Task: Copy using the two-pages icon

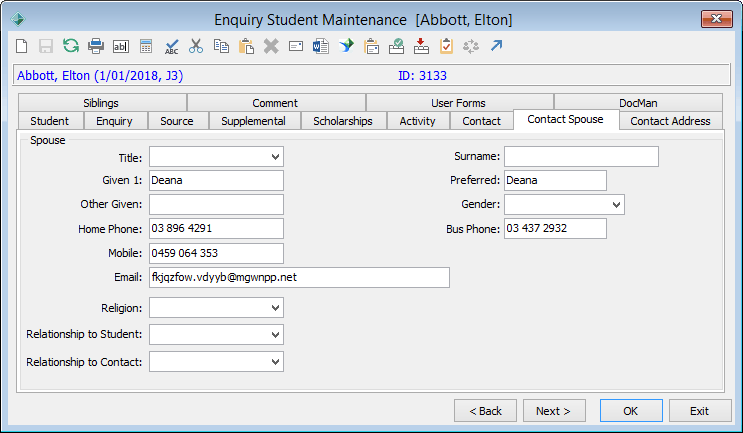Action: tap(221, 46)
